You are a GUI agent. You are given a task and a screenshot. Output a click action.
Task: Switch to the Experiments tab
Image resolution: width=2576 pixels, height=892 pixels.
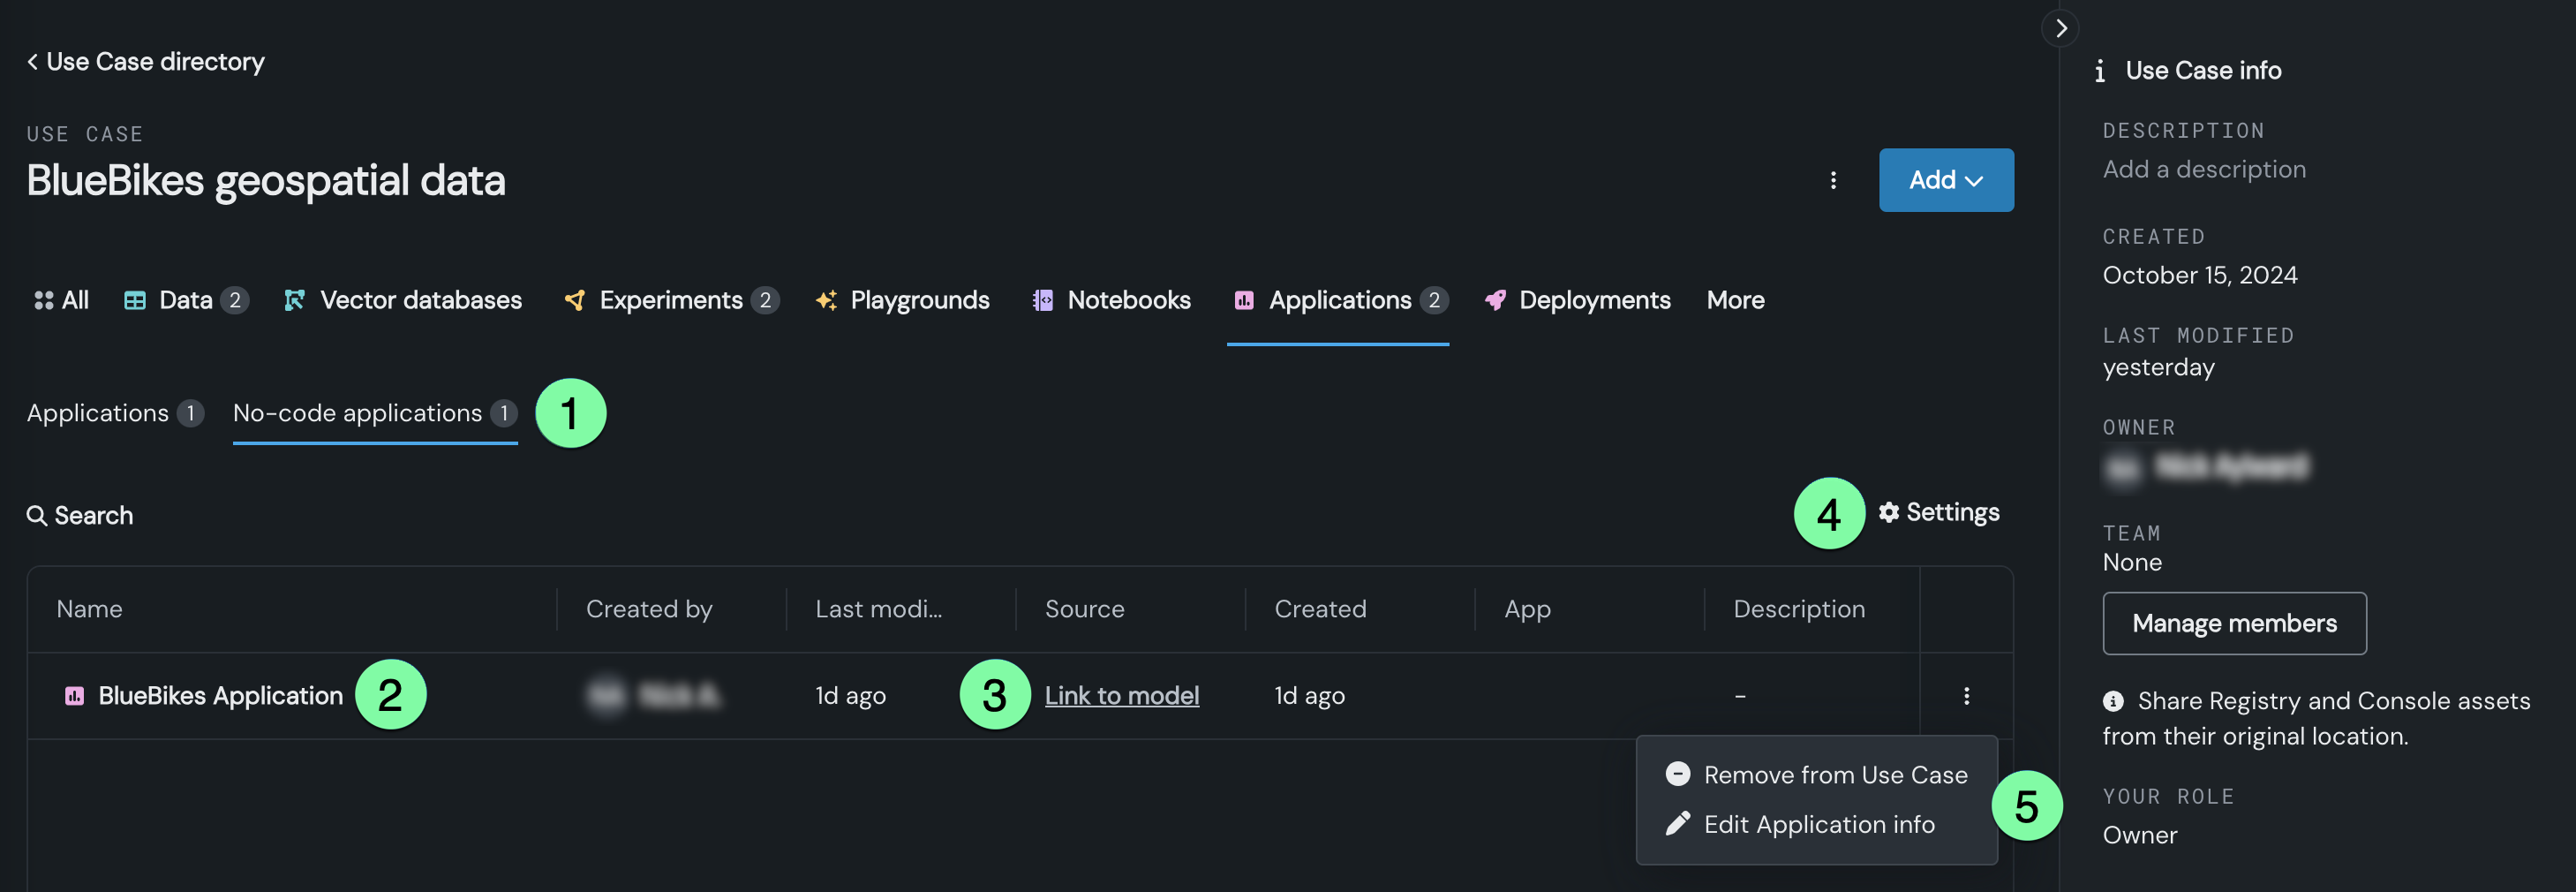click(670, 300)
